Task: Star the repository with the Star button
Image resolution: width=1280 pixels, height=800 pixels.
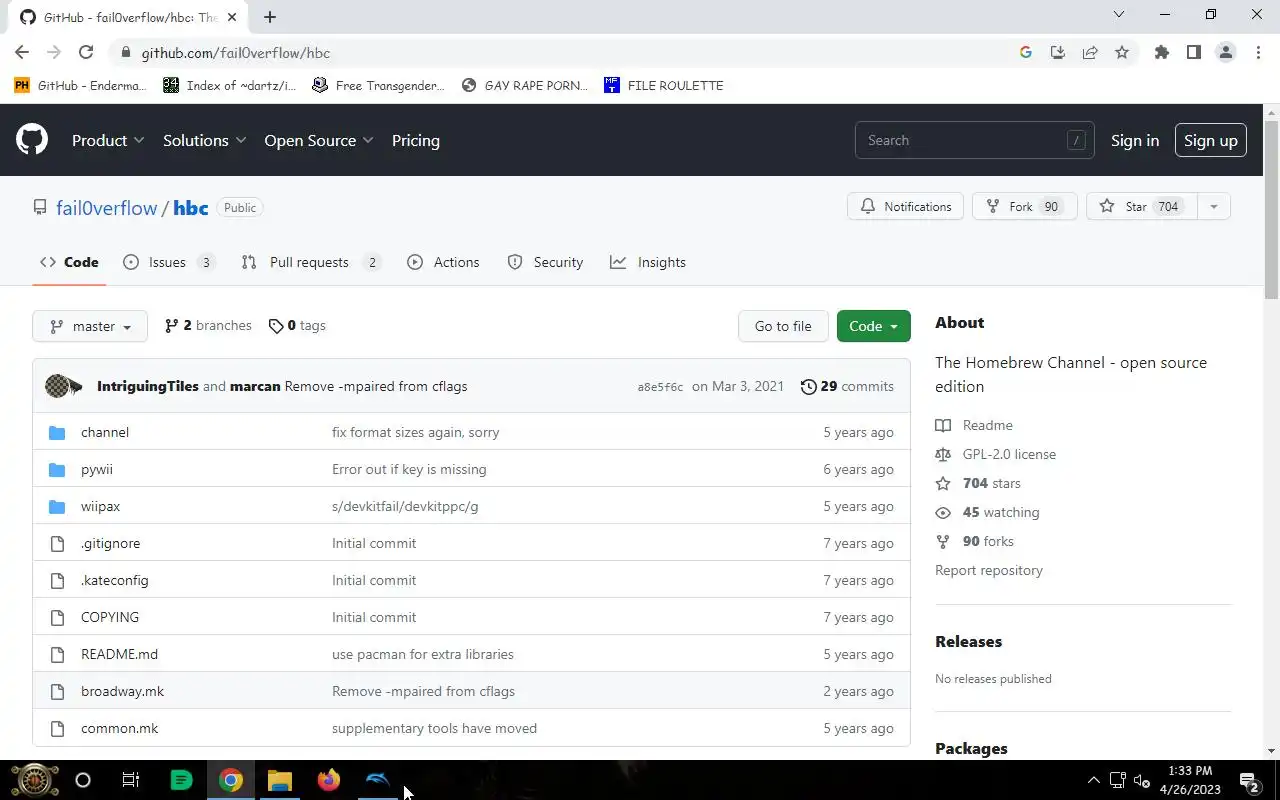Action: (x=1141, y=206)
